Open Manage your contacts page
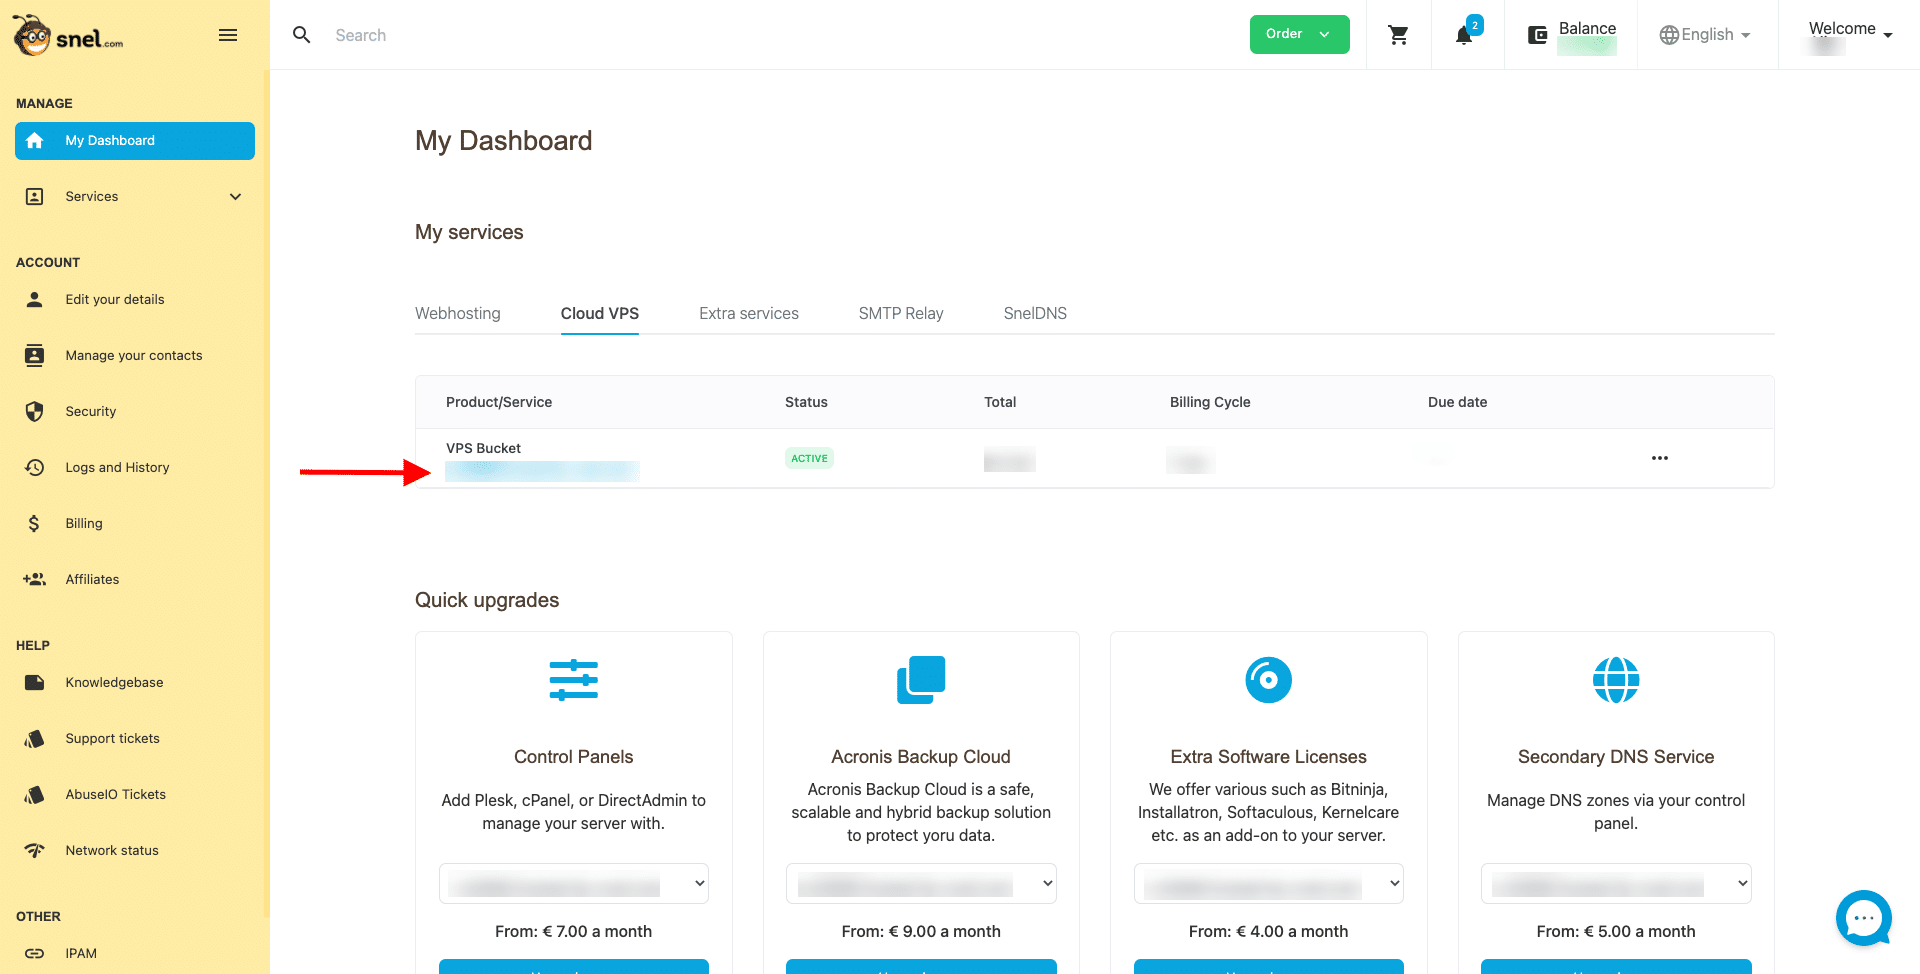This screenshot has height=974, width=1920. tap(134, 355)
